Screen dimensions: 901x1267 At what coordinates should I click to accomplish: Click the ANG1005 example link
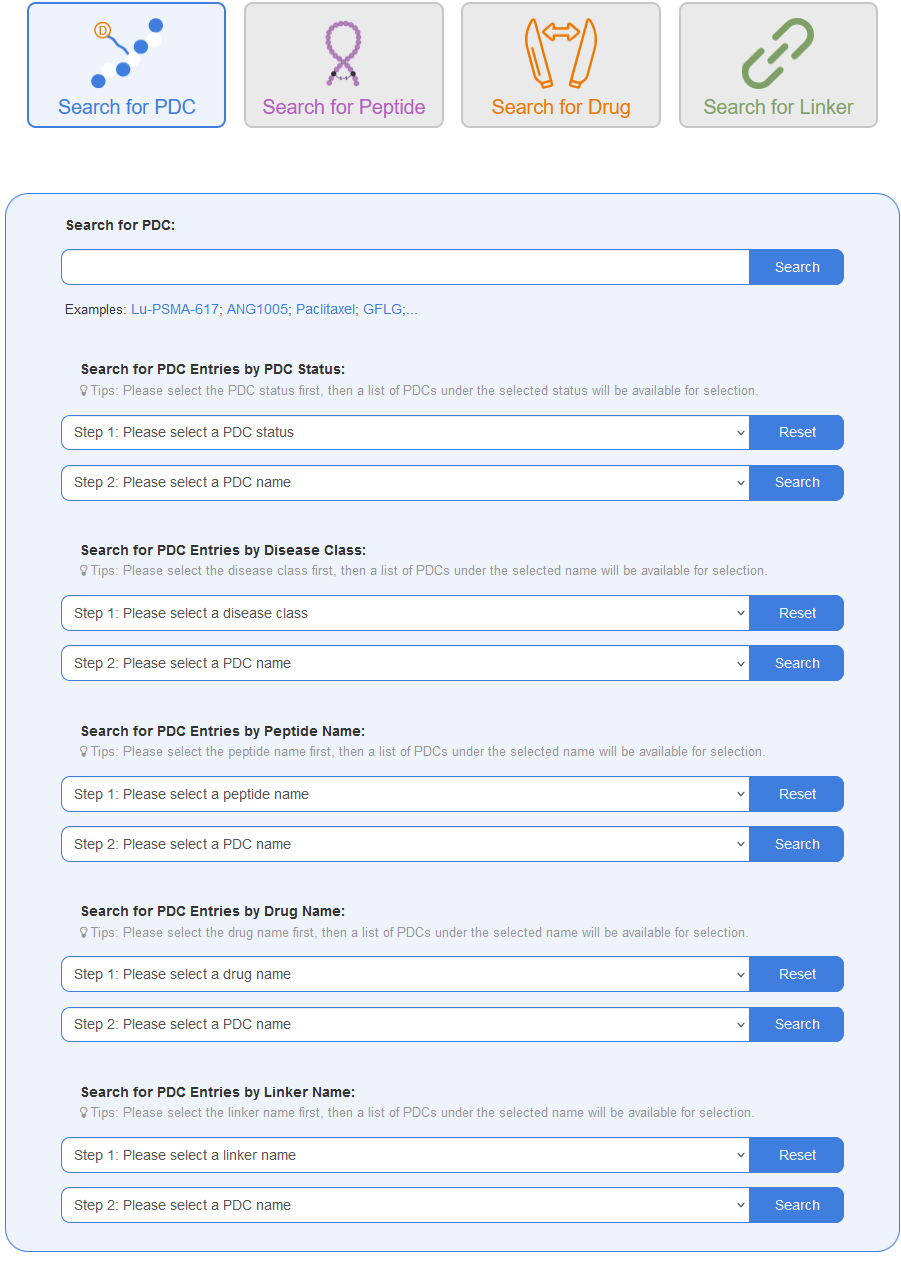tap(258, 310)
